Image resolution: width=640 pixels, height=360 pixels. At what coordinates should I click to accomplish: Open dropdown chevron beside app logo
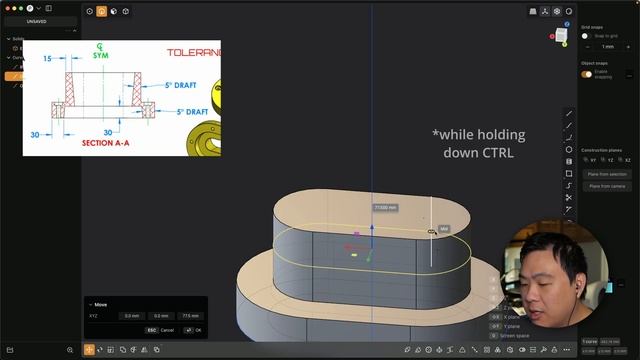tap(39, 8)
